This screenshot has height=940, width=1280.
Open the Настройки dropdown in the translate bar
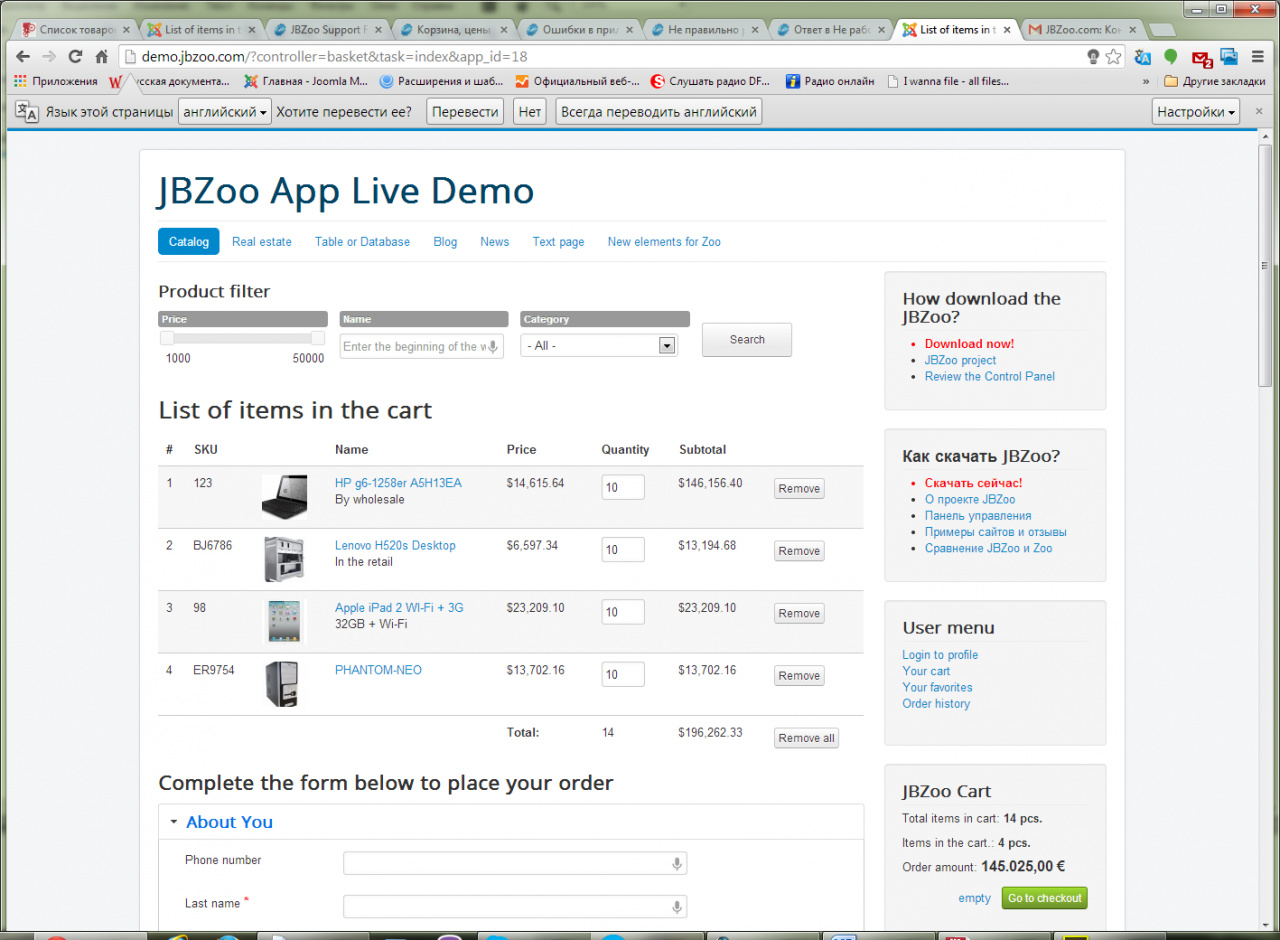[x=1196, y=112]
